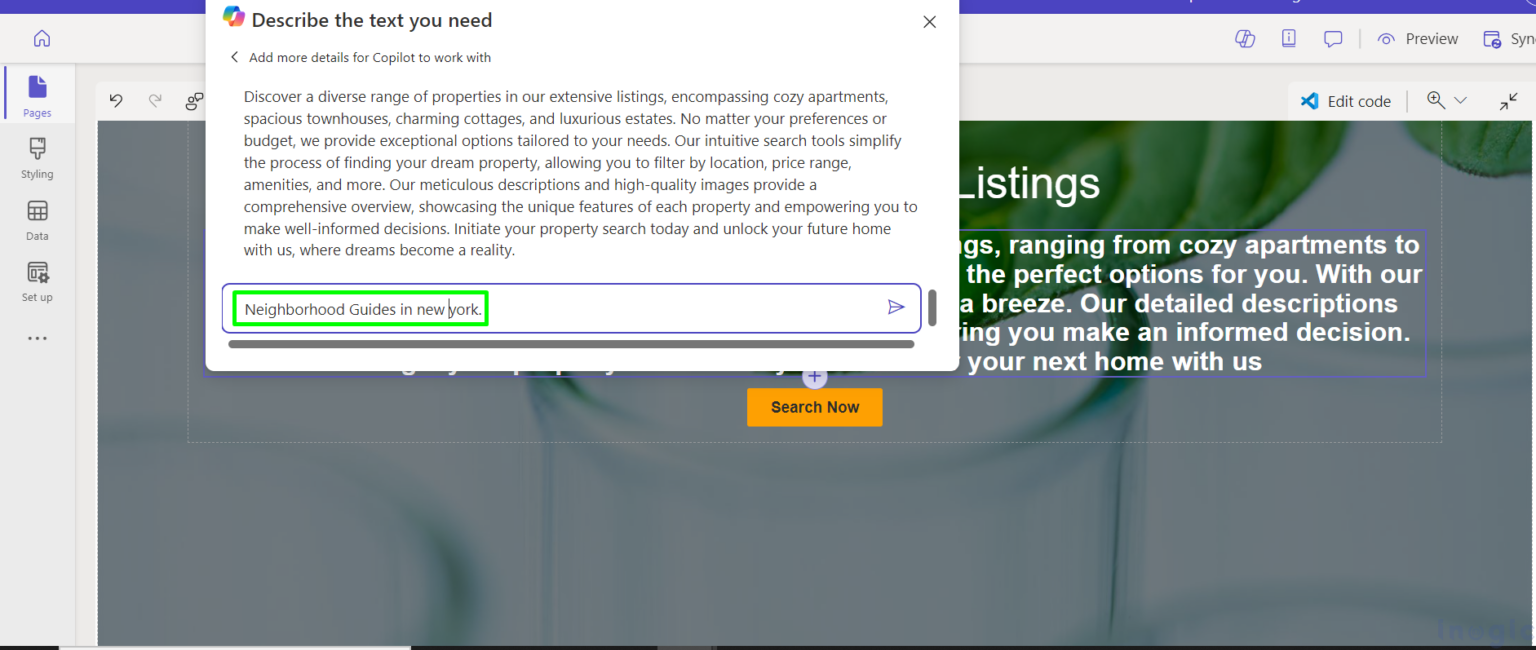
Task: Open the Pages panel in the sidebar
Action: pos(37,94)
